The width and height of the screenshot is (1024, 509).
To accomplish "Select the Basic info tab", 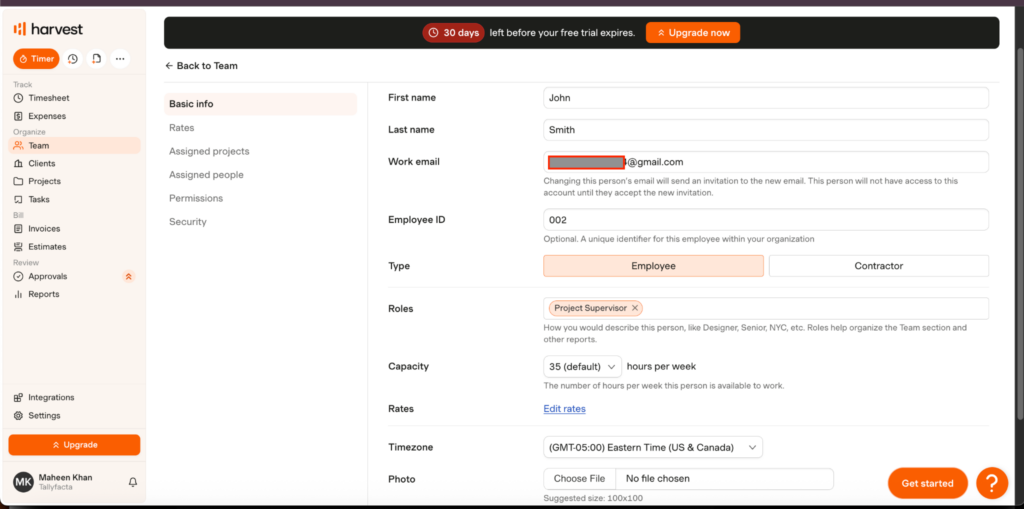I will tap(261, 104).
